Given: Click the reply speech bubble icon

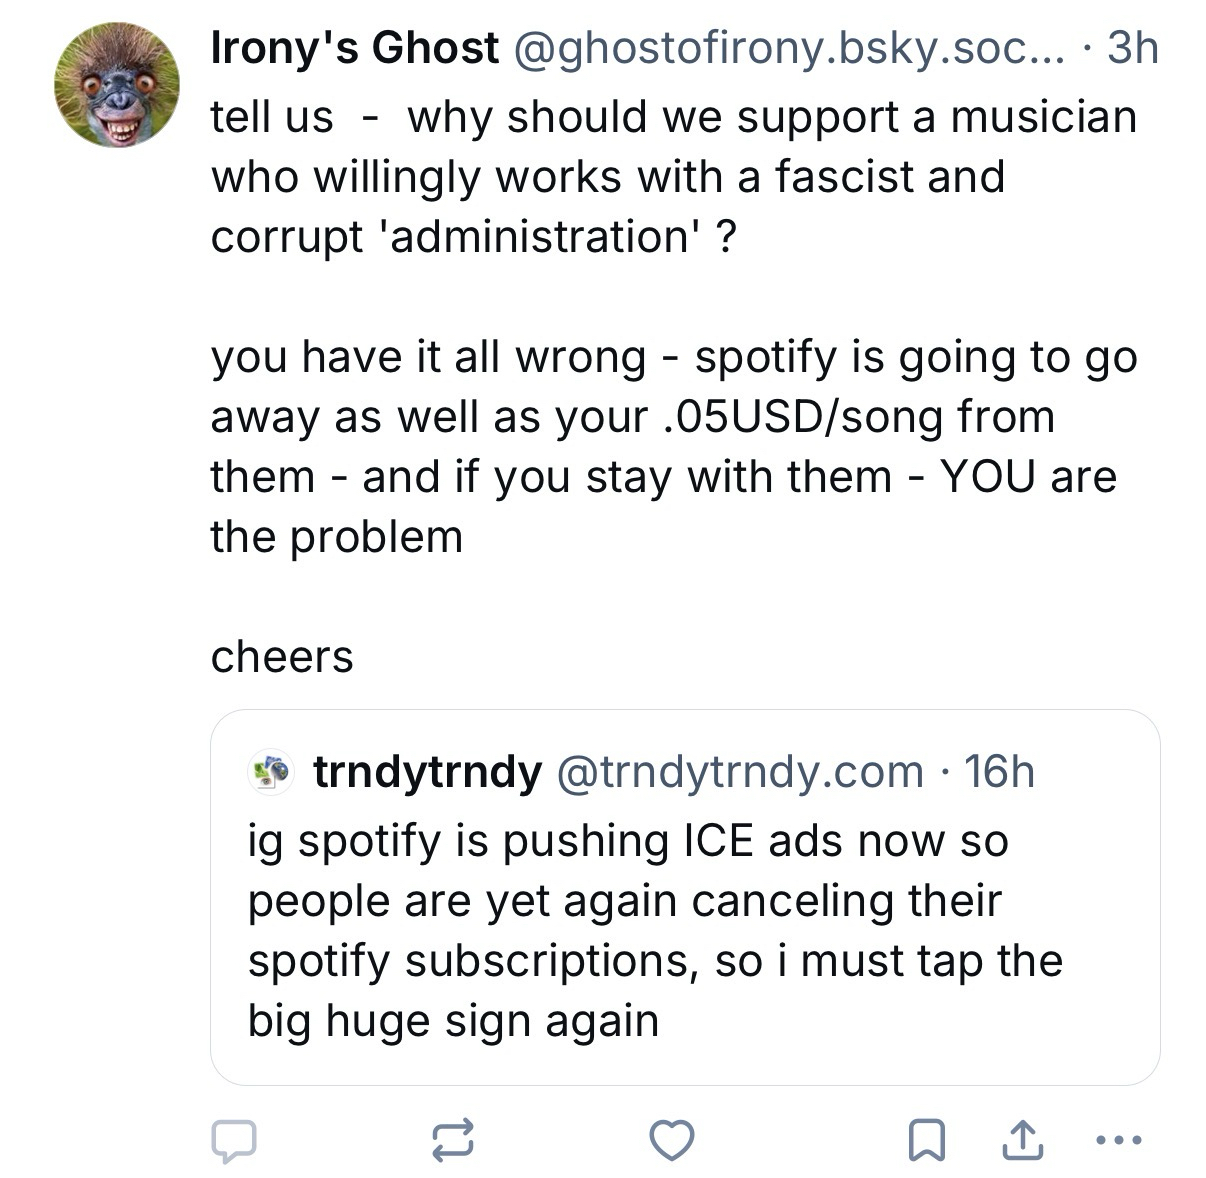Looking at the screenshot, I should (x=233, y=1140).
